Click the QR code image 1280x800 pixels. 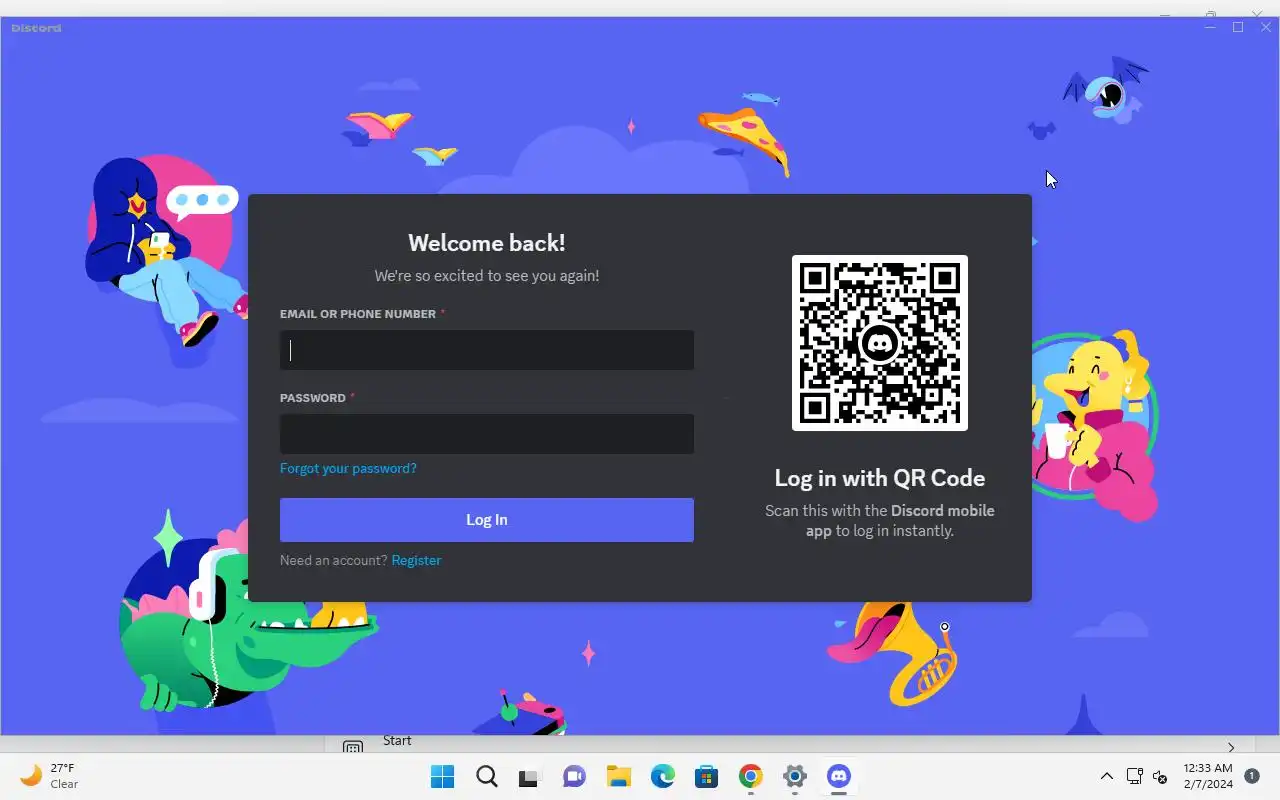tap(880, 343)
